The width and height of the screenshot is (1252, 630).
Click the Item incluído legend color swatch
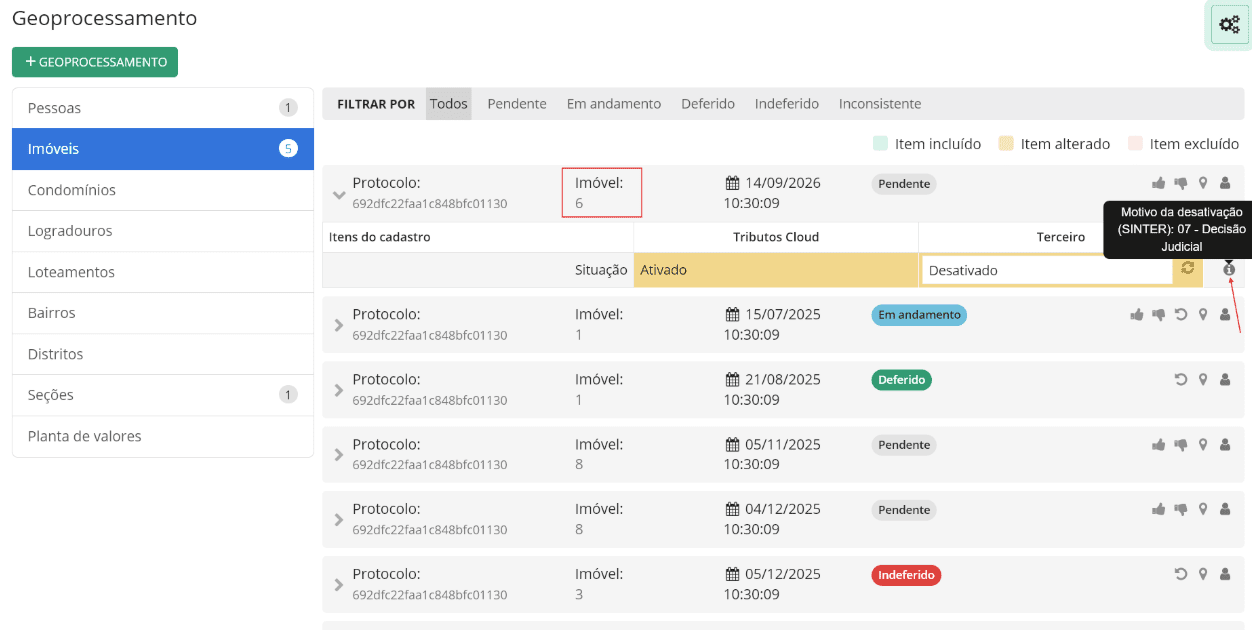pos(880,144)
